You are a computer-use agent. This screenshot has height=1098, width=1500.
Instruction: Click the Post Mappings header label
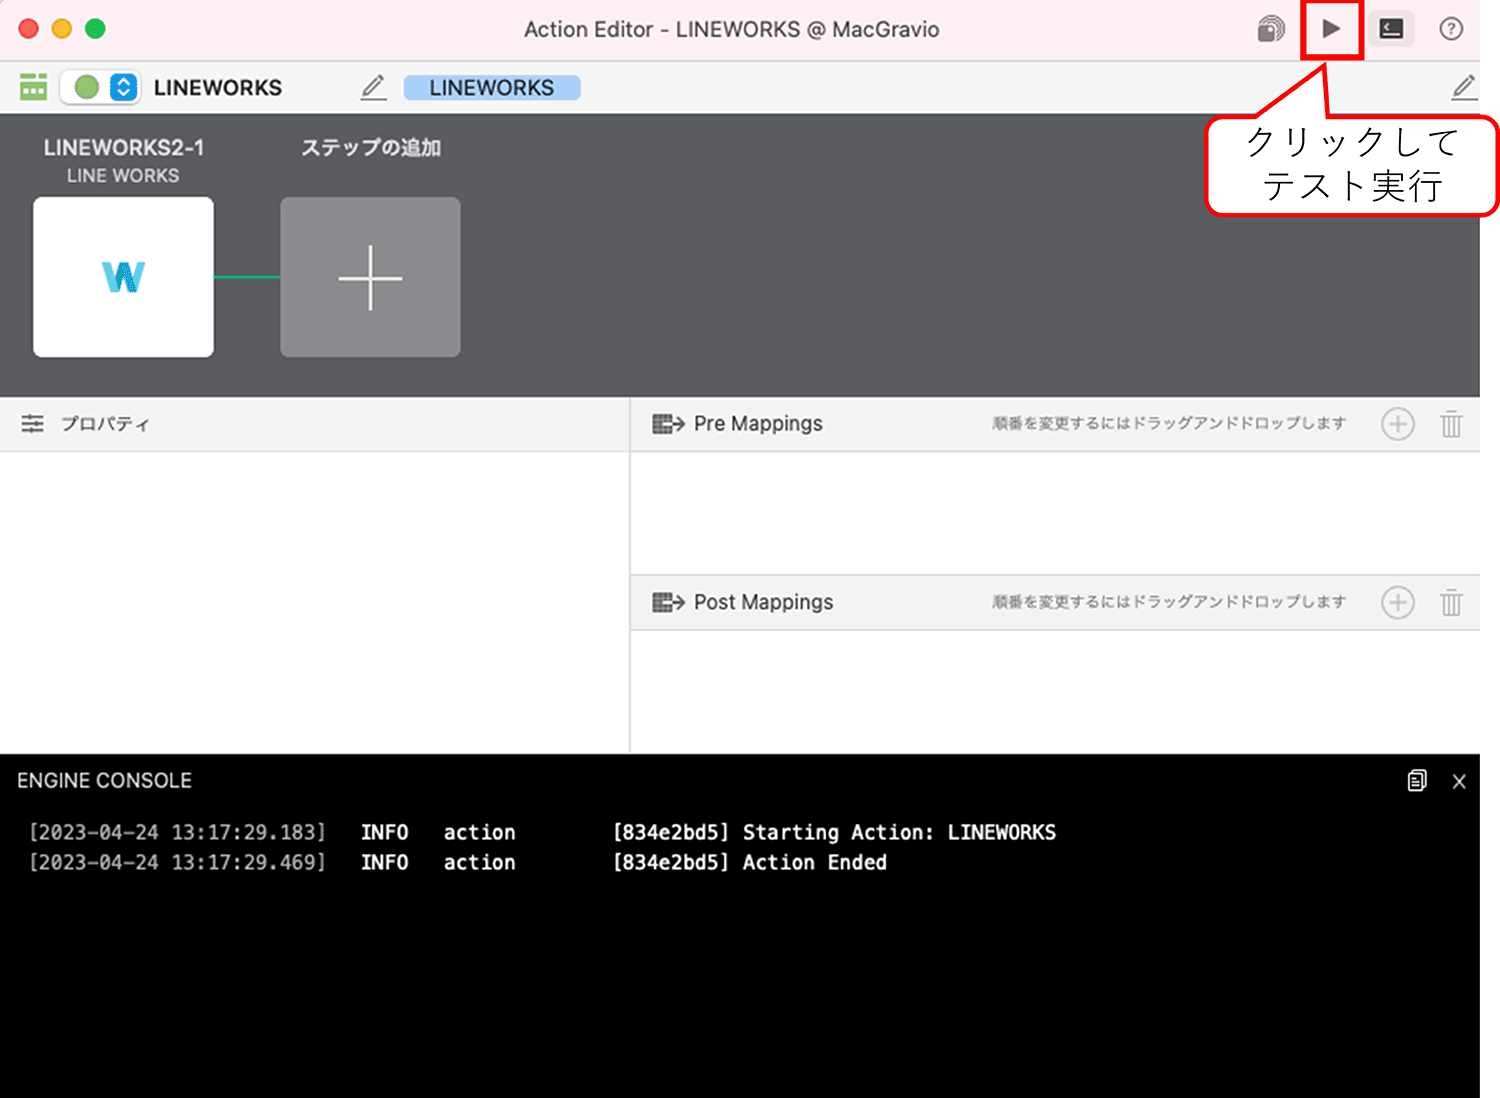click(763, 602)
